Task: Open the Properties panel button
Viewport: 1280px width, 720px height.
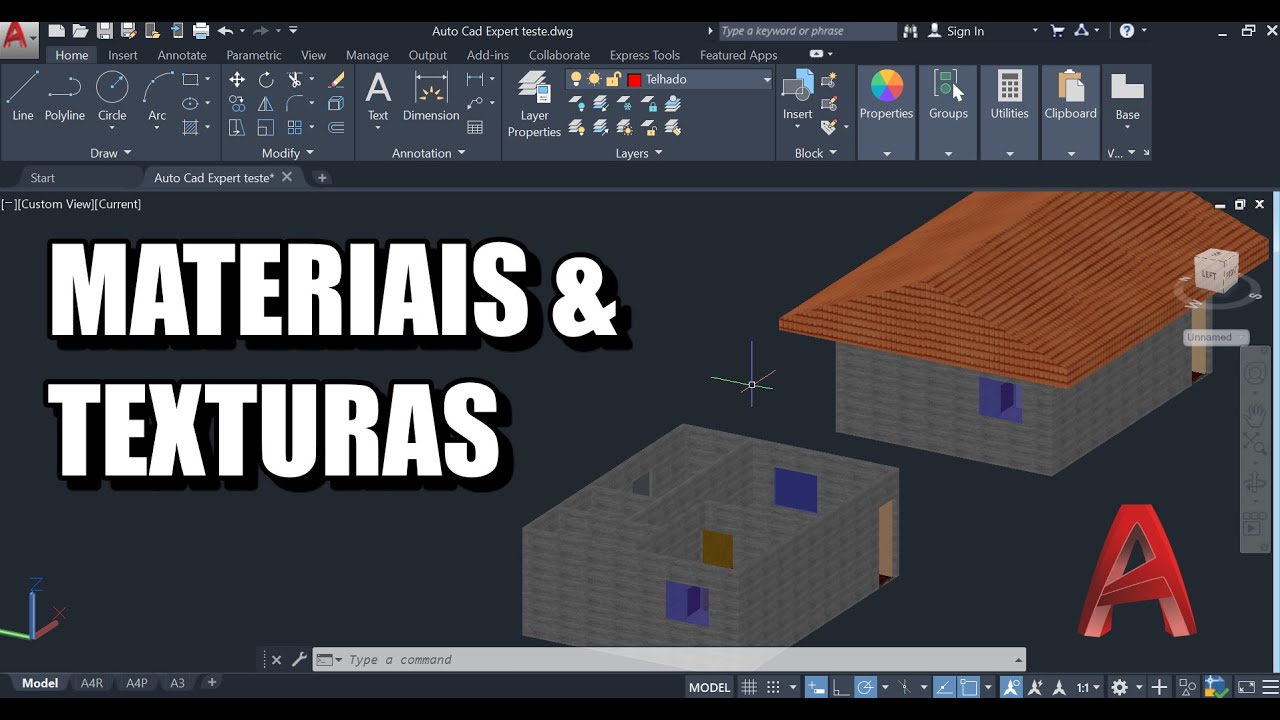Action: pos(887,112)
